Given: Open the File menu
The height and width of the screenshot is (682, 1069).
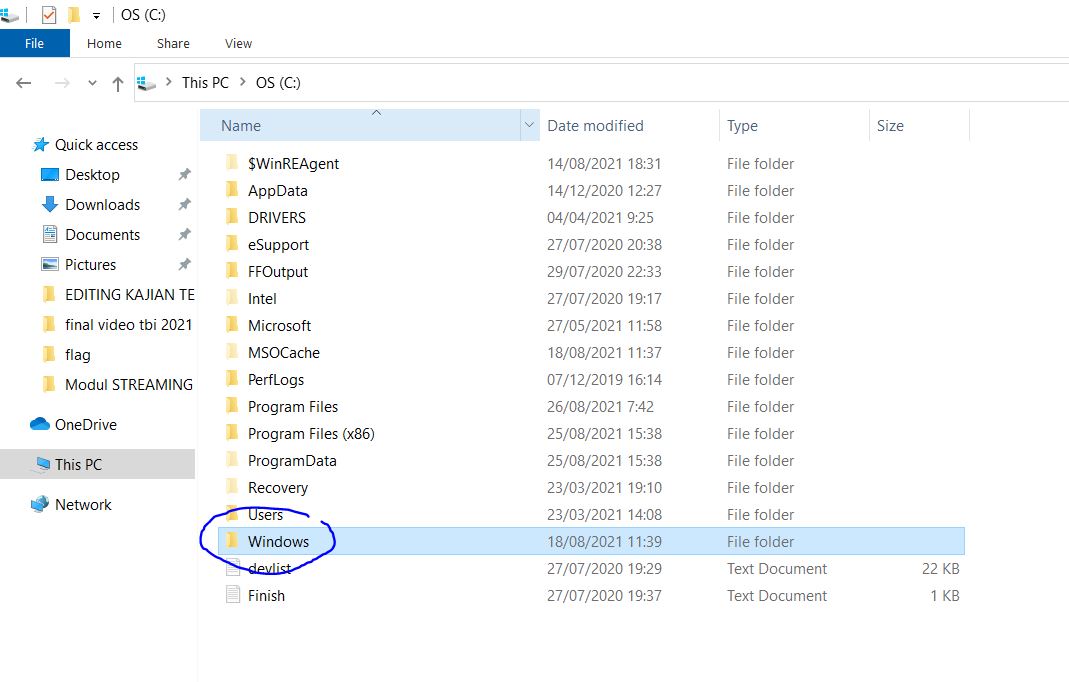Looking at the screenshot, I should [34, 44].
